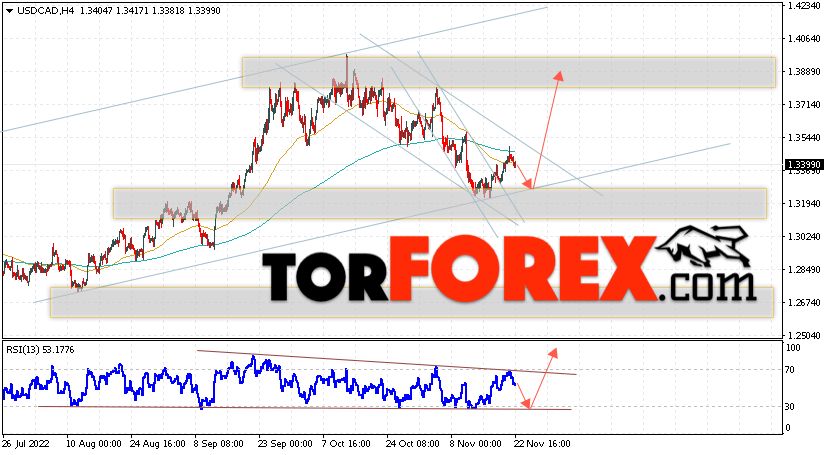Click the 1.37140 price axis label
The width and height of the screenshot is (828, 455).
pos(803,105)
